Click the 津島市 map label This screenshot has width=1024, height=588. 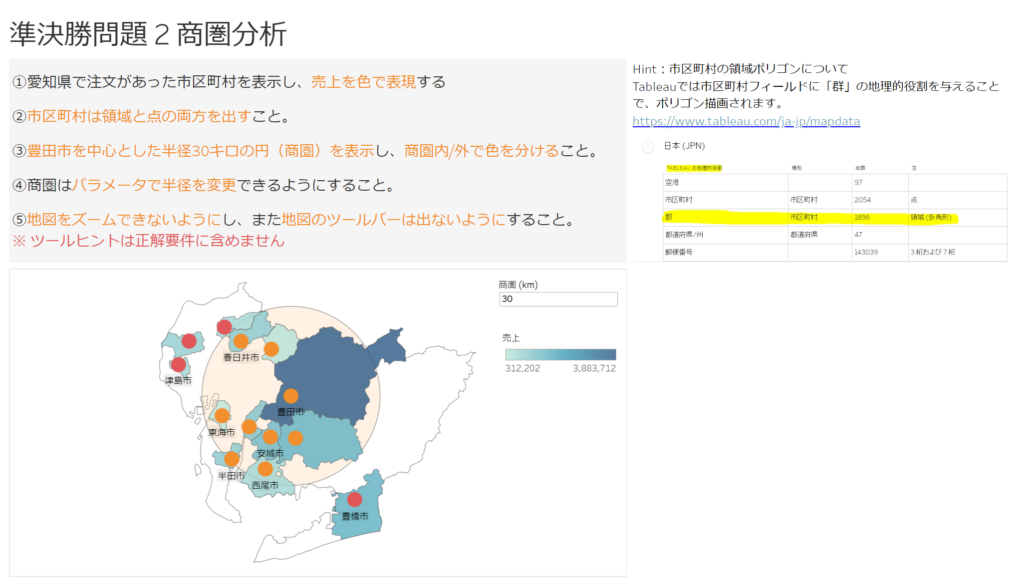click(178, 380)
